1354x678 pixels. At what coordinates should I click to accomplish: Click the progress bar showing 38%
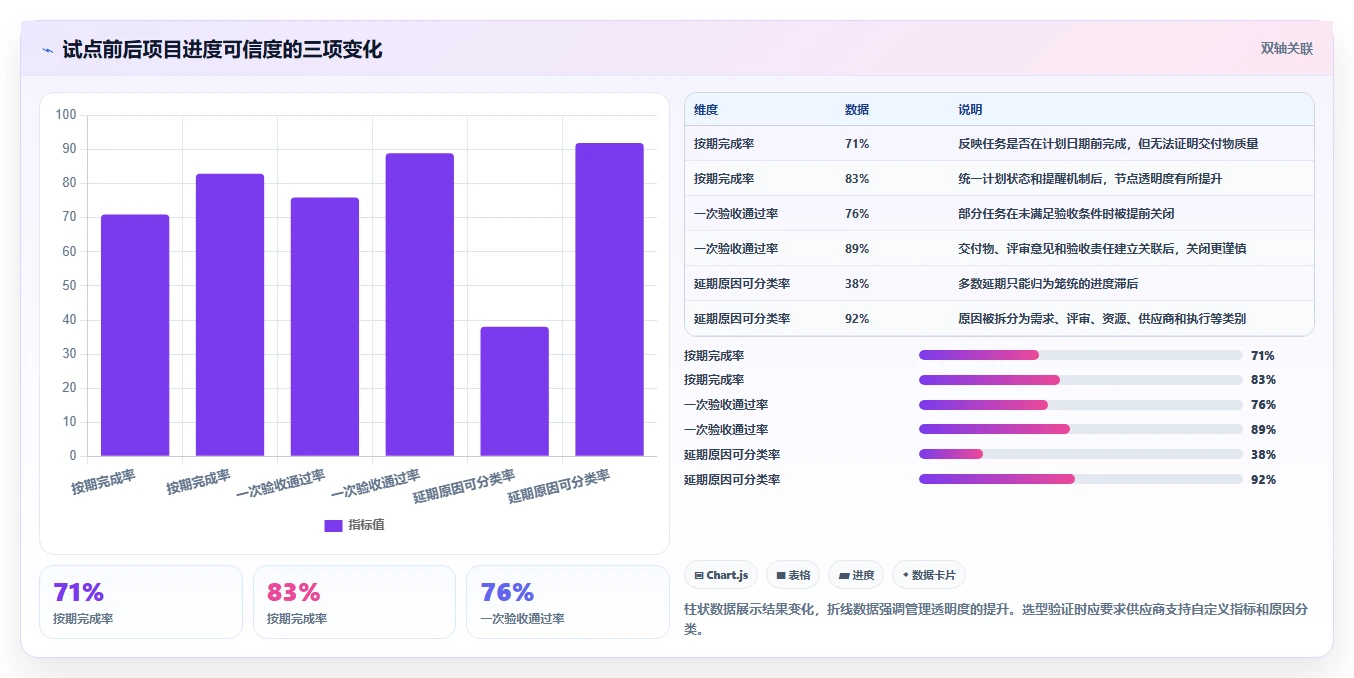1080,455
